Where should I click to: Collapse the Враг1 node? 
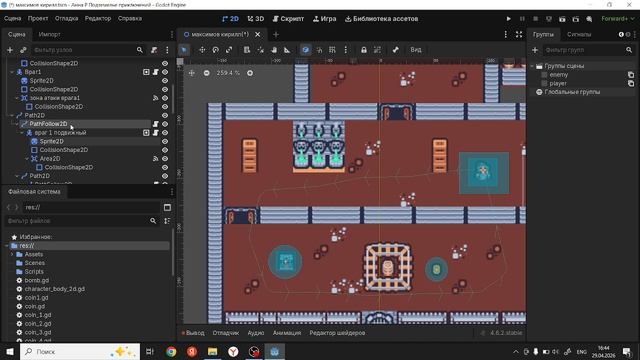click(x=12, y=72)
